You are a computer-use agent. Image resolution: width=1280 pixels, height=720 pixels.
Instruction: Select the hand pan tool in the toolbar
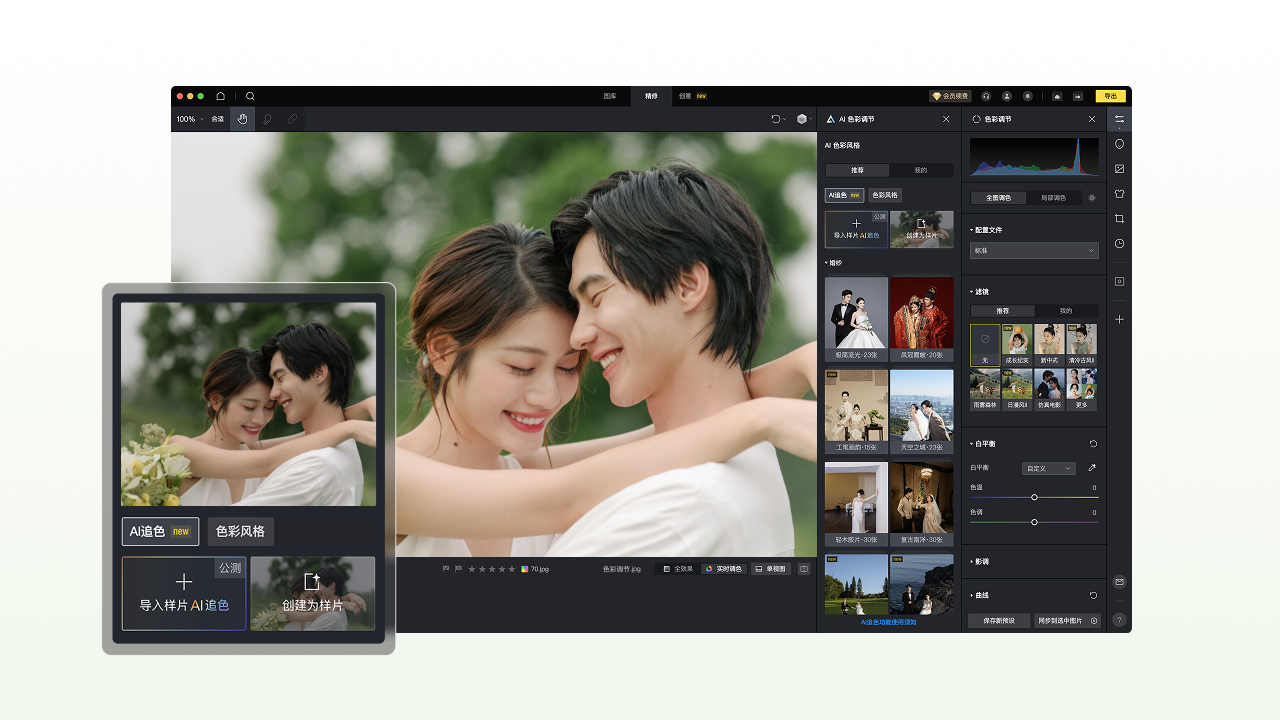click(x=241, y=119)
